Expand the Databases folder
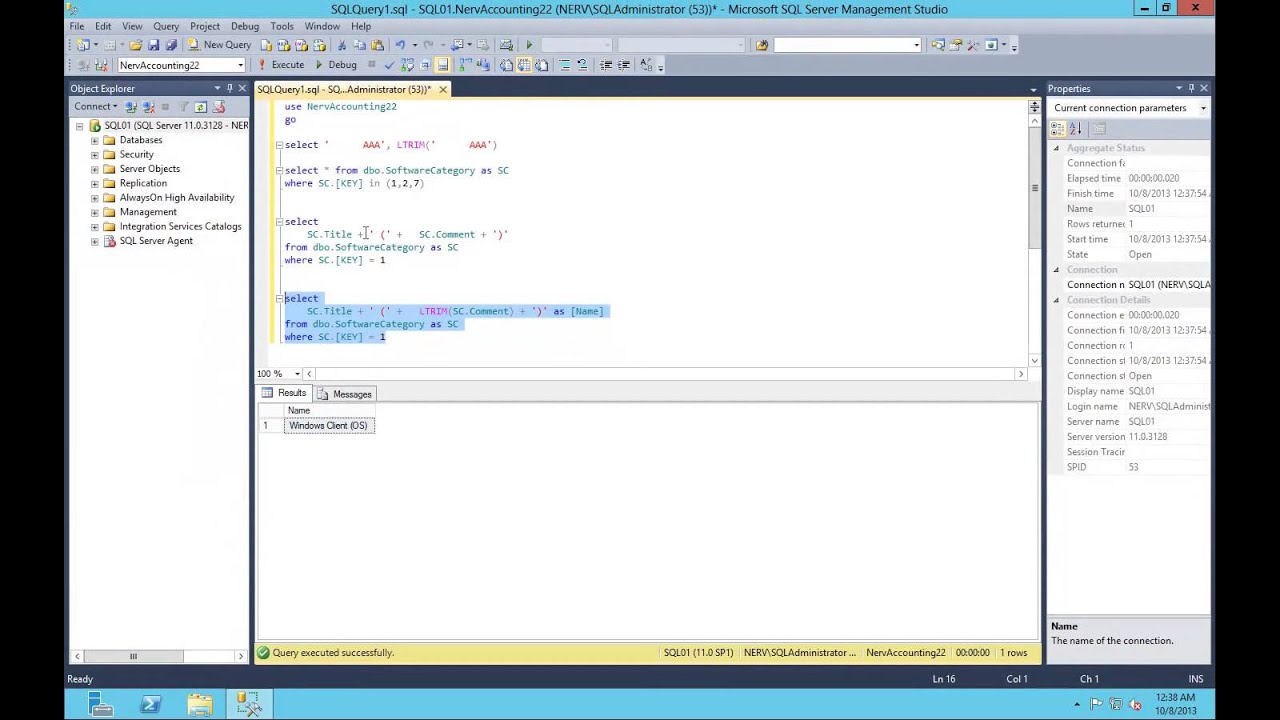Viewport: 1280px width, 720px height. point(95,140)
